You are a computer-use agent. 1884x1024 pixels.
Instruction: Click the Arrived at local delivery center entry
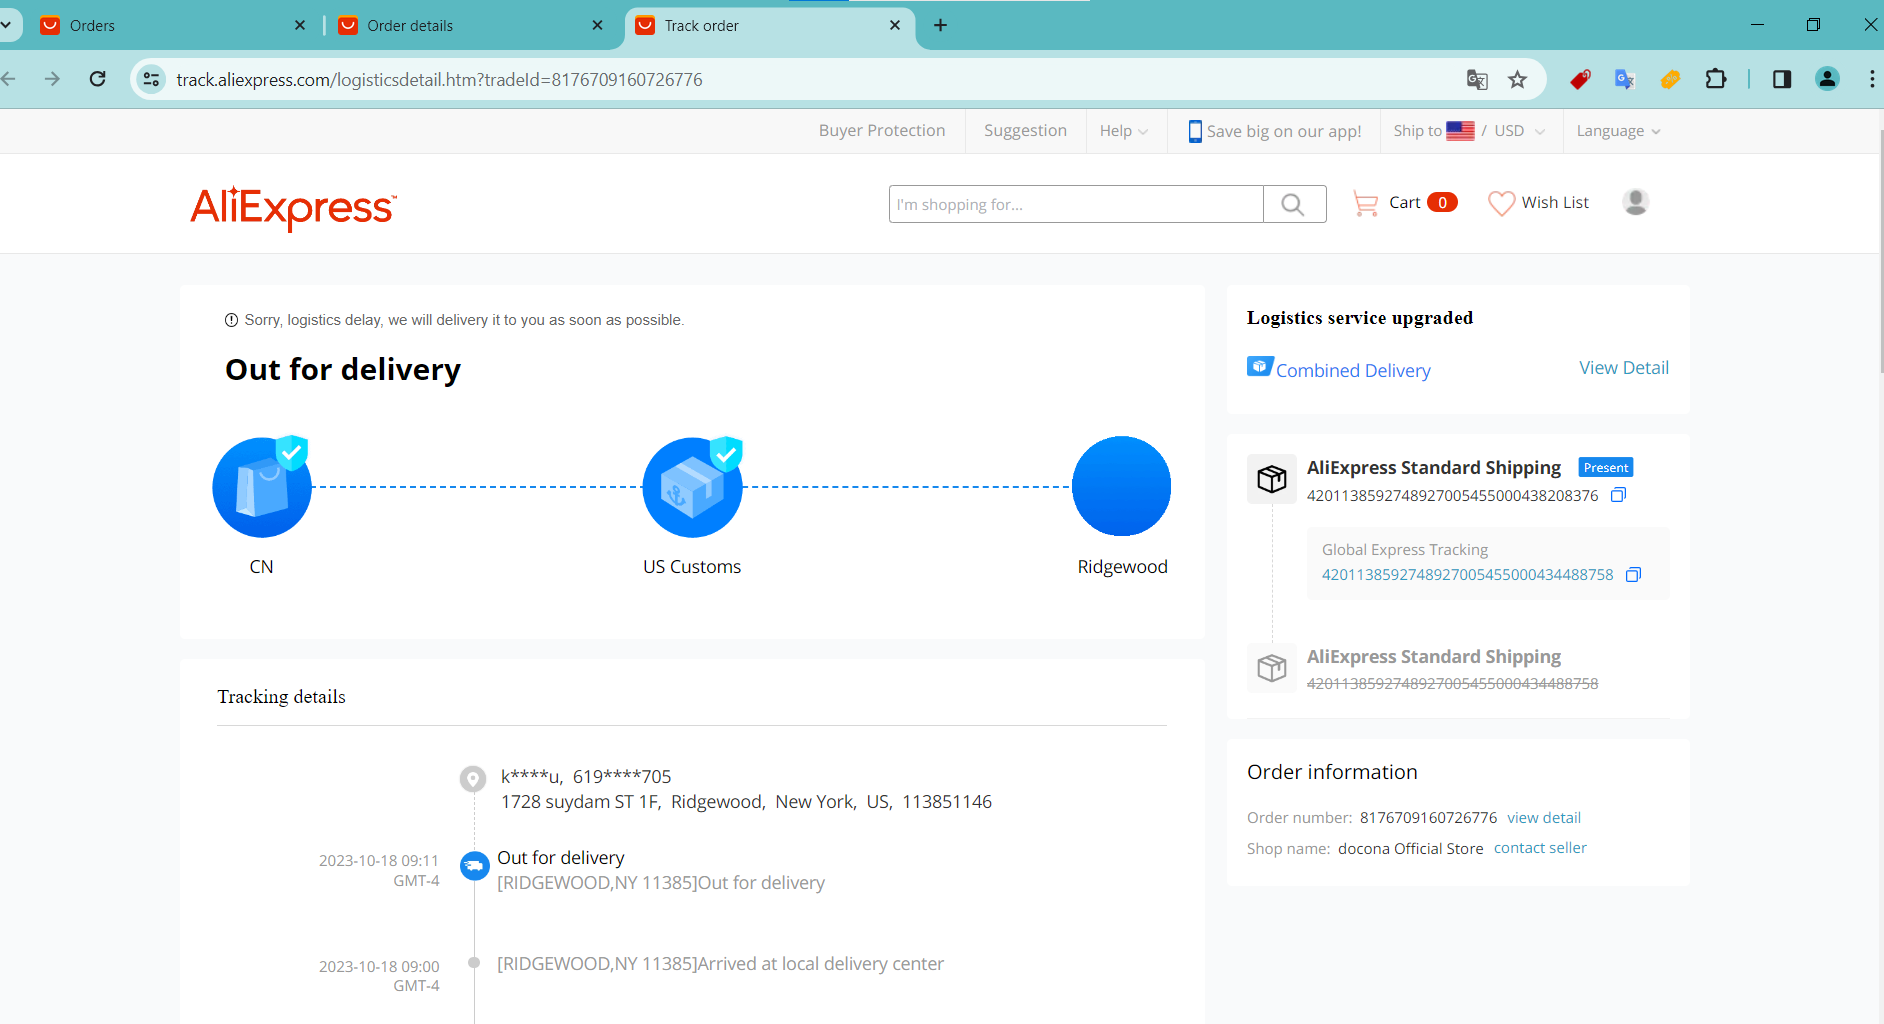[720, 964]
